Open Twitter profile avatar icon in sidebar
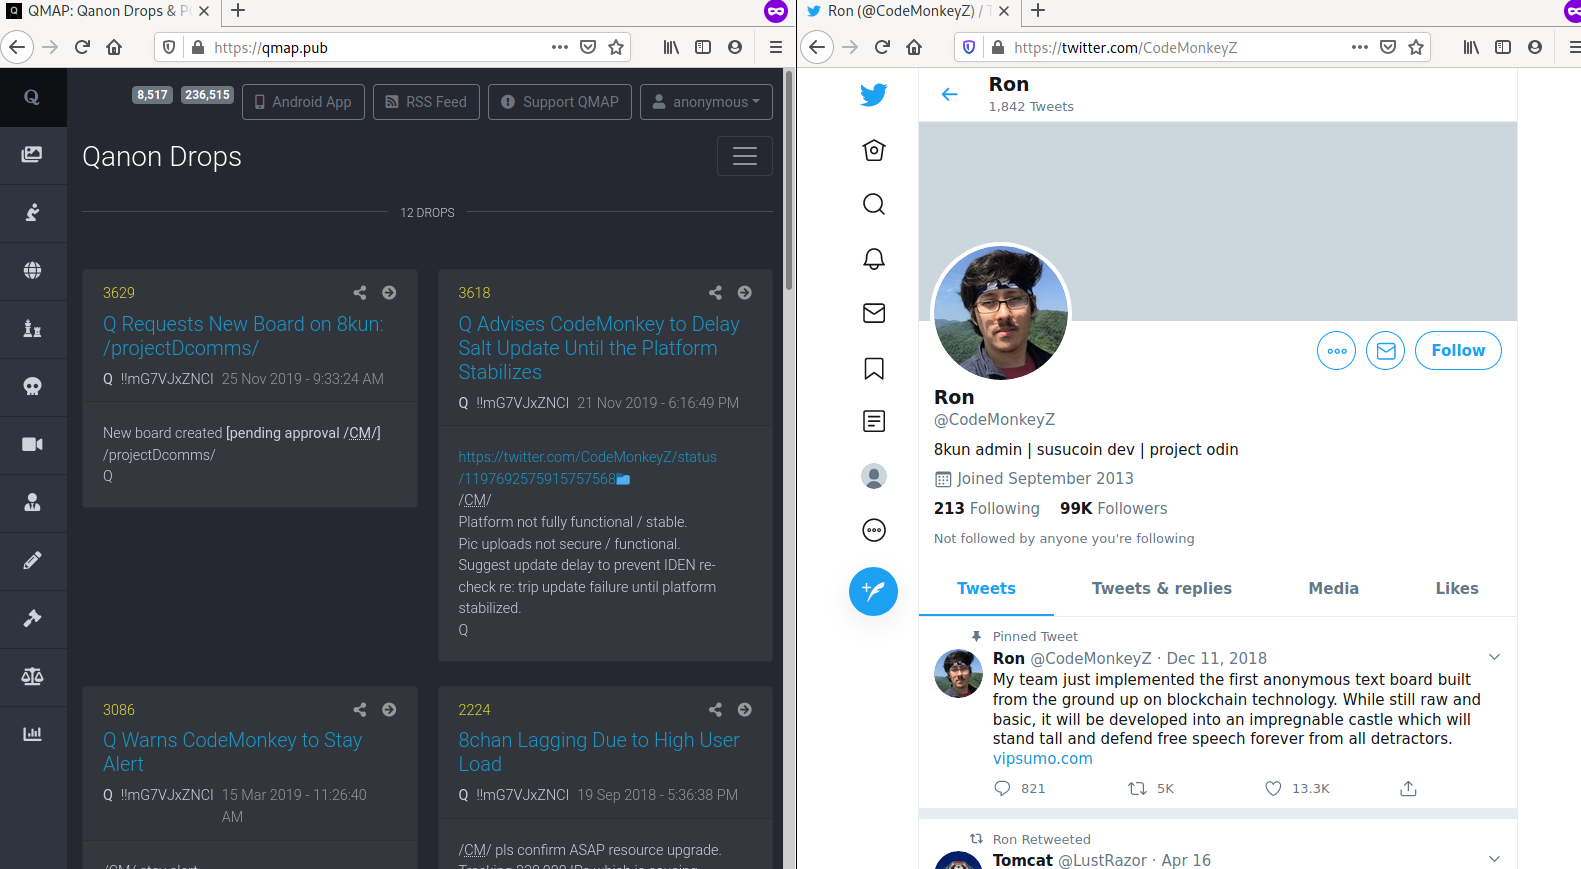 [x=874, y=476]
